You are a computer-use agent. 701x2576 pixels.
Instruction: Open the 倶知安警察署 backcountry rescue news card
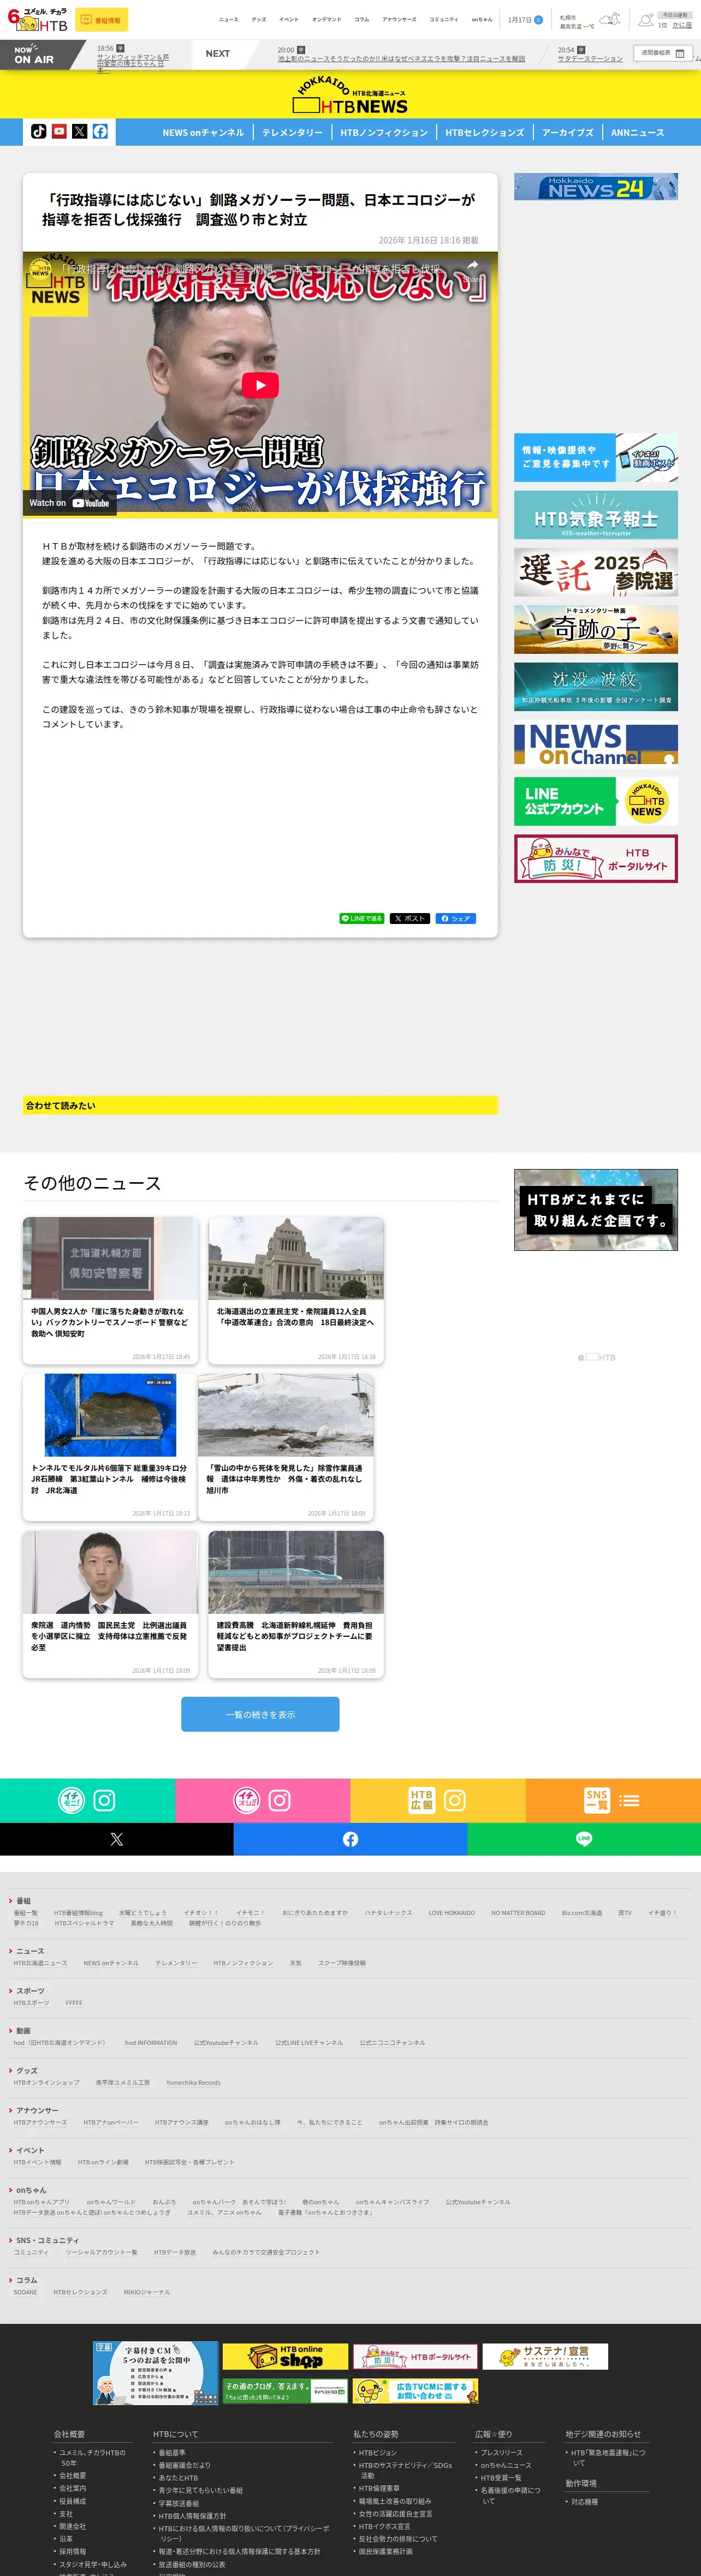[x=110, y=1290]
